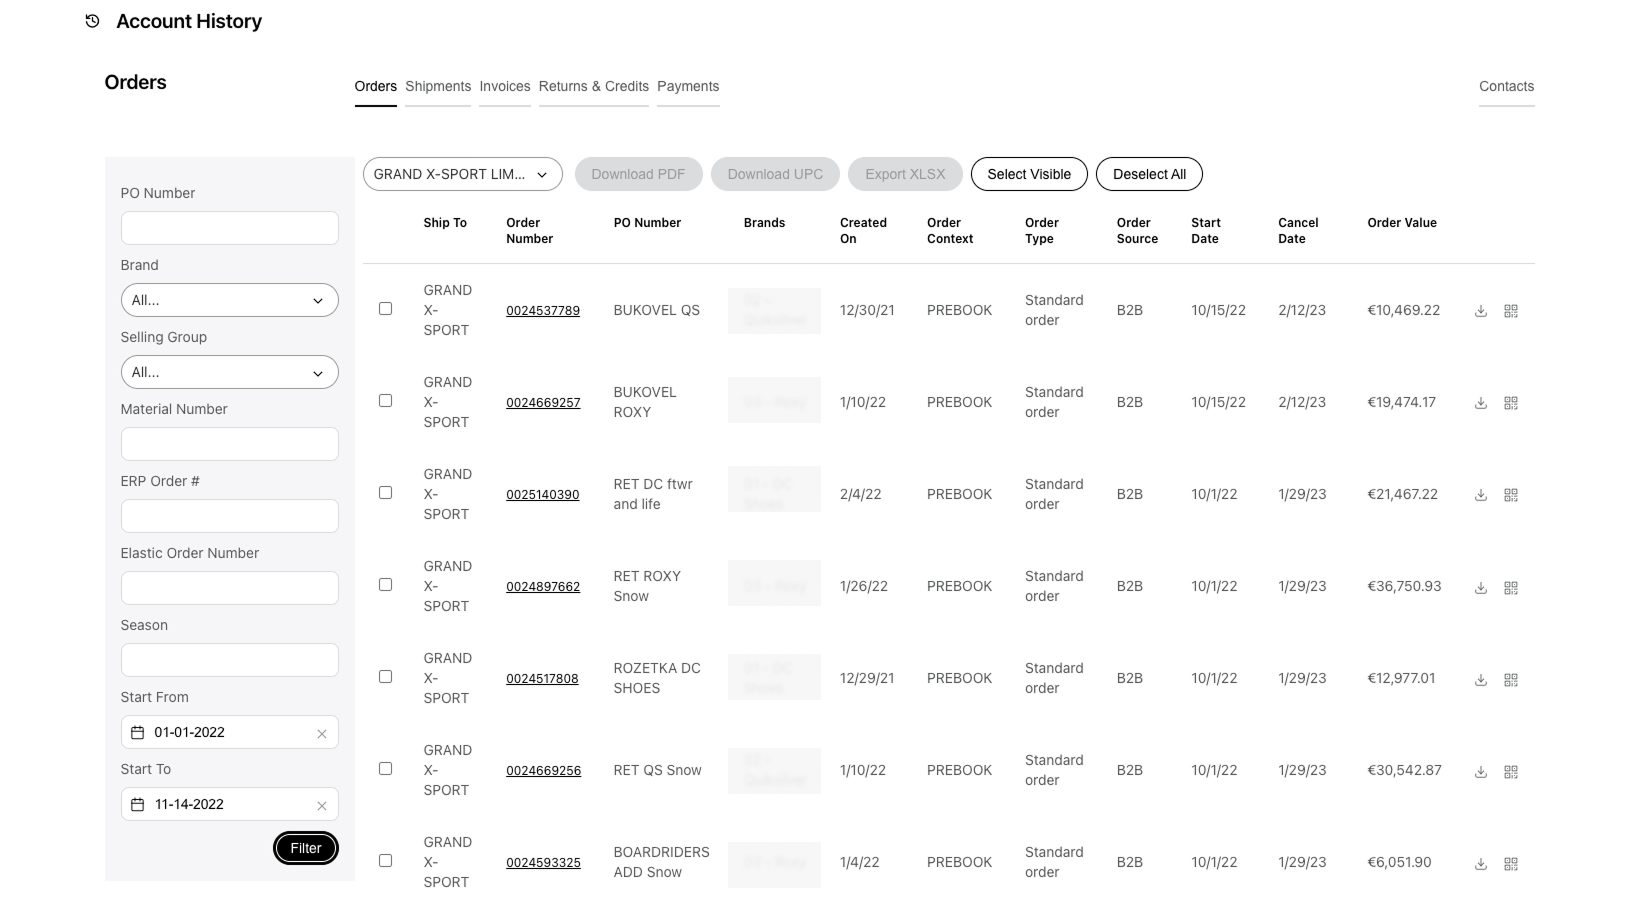Click QR code icon for RET QS Snow order

pyautogui.click(x=1510, y=771)
